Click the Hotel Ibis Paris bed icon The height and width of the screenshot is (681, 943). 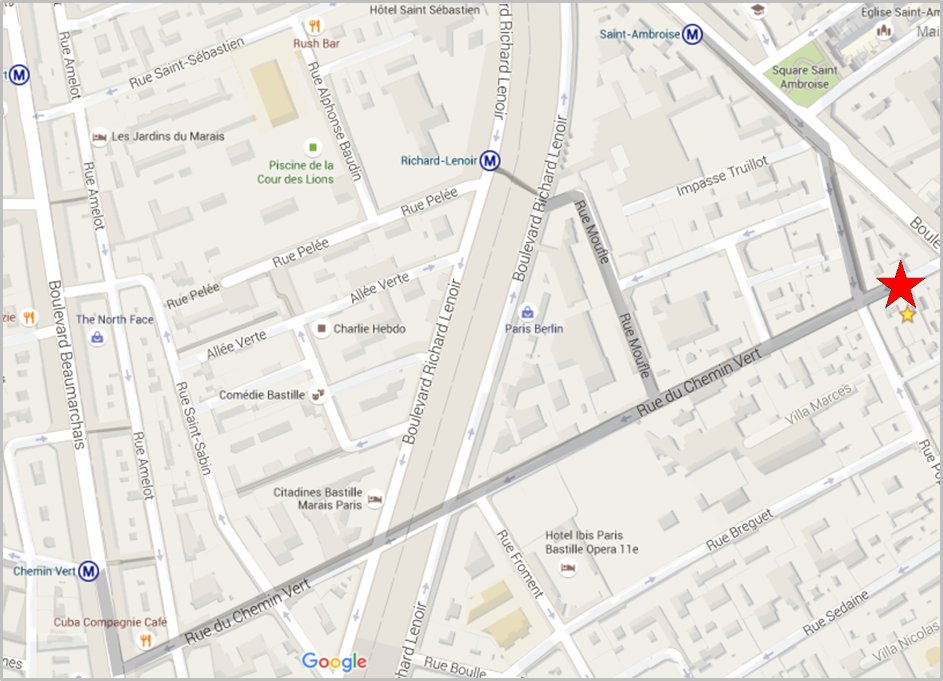[567, 567]
